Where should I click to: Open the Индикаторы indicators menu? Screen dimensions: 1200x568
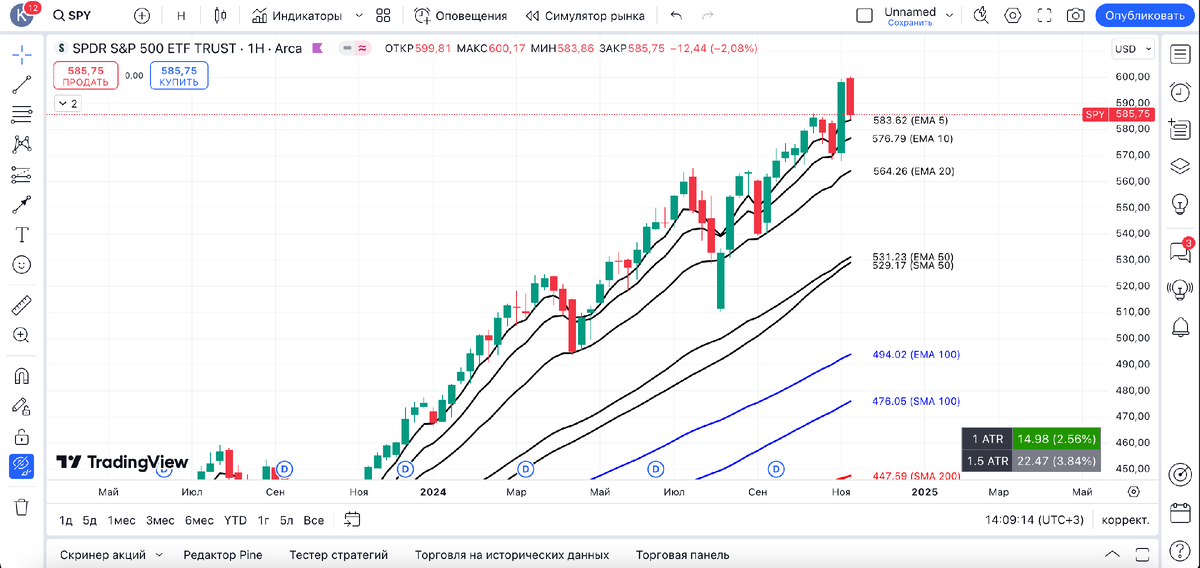coord(297,16)
